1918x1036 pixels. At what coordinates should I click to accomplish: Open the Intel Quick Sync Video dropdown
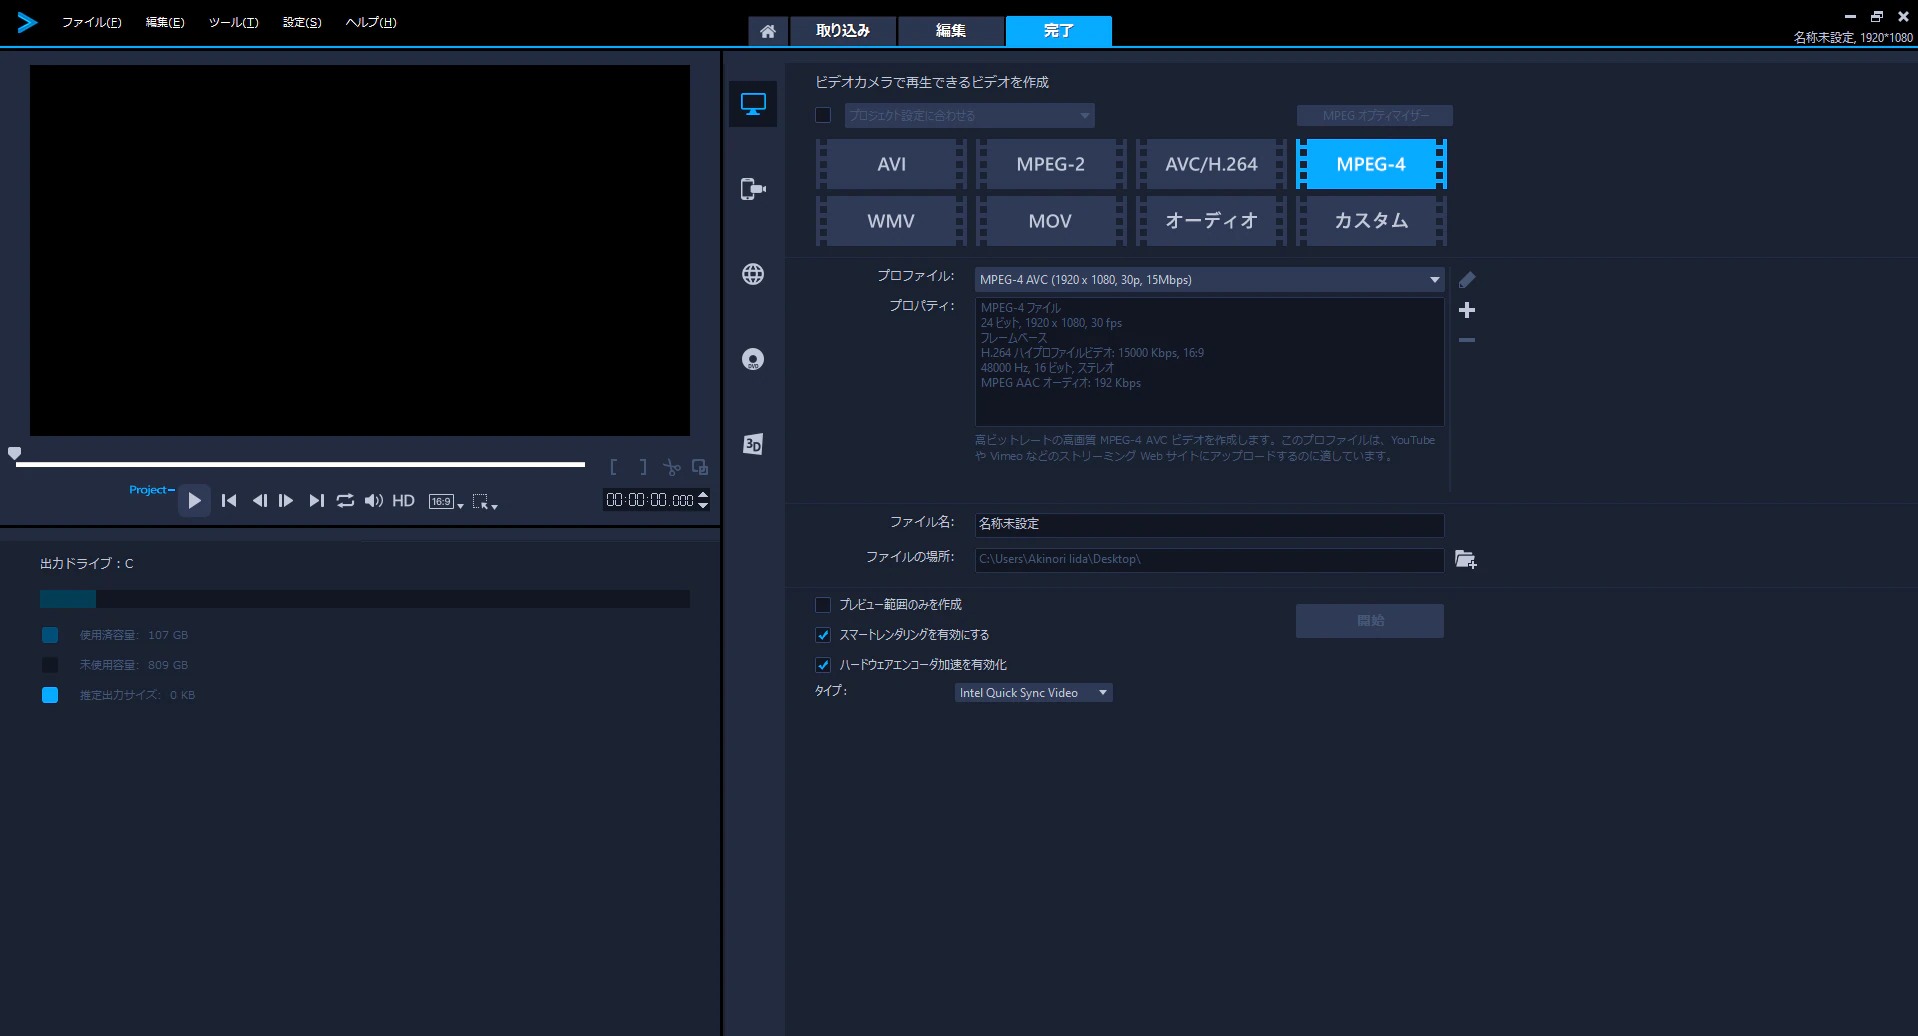(1102, 693)
